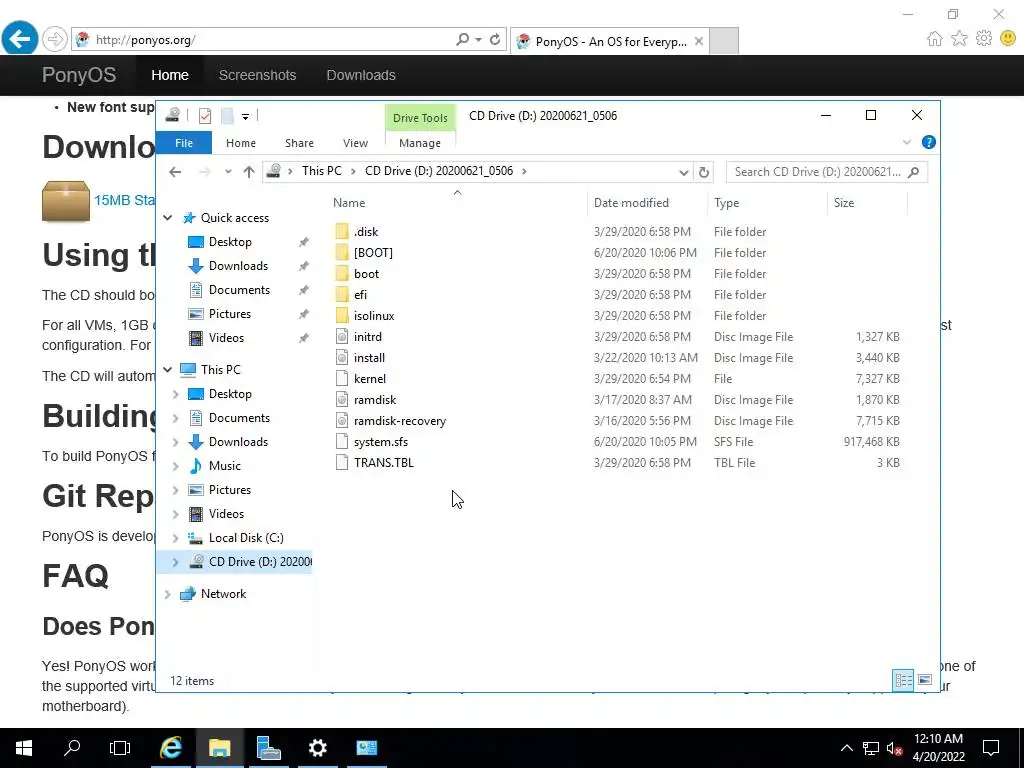1024x768 pixels.
Task: Click the PonyOS brand title link
Action: (79, 75)
